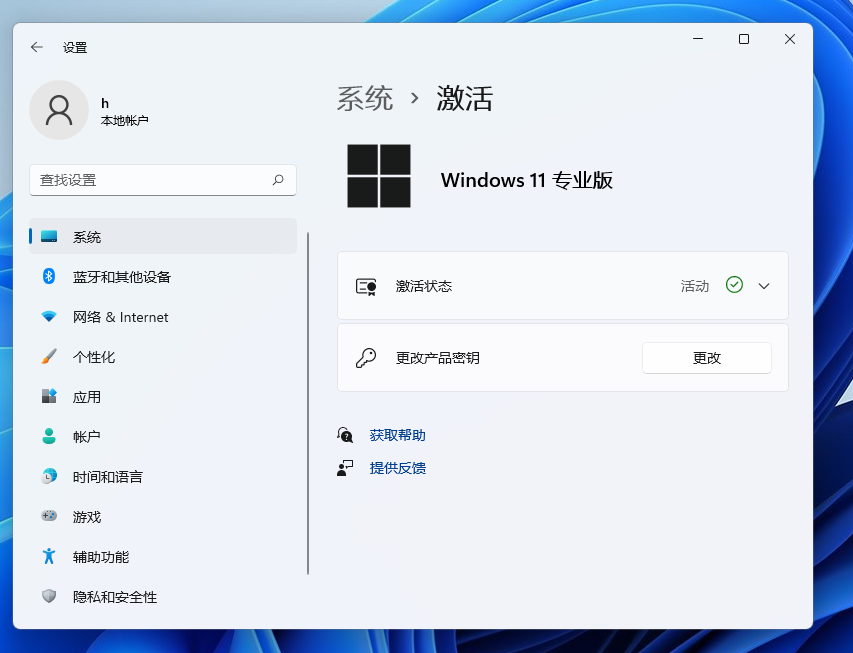Click the 设置 window title
The width and height of the screenshot is (853, 653).
click(75, 48)
